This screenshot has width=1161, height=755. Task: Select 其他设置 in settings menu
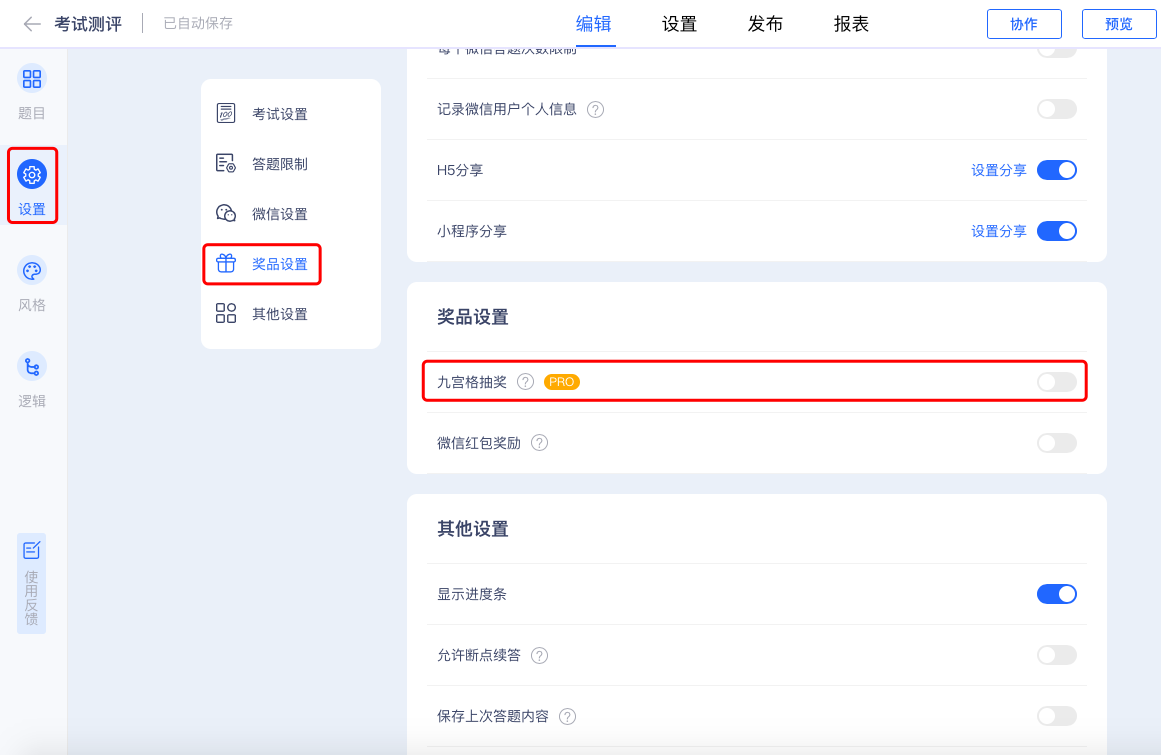point(280,314)
